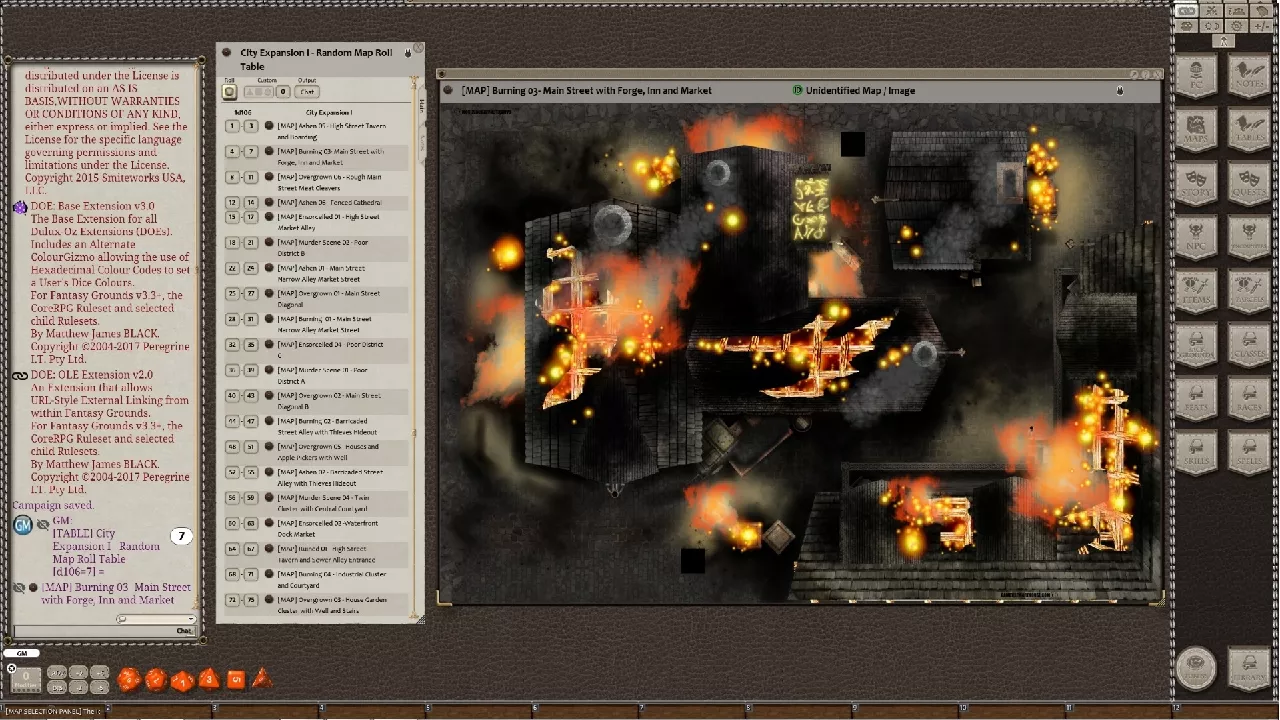This screenshot has width=1280, height=720.
Task: Toggle the table window lock icon
Action: tap(408, 53)
